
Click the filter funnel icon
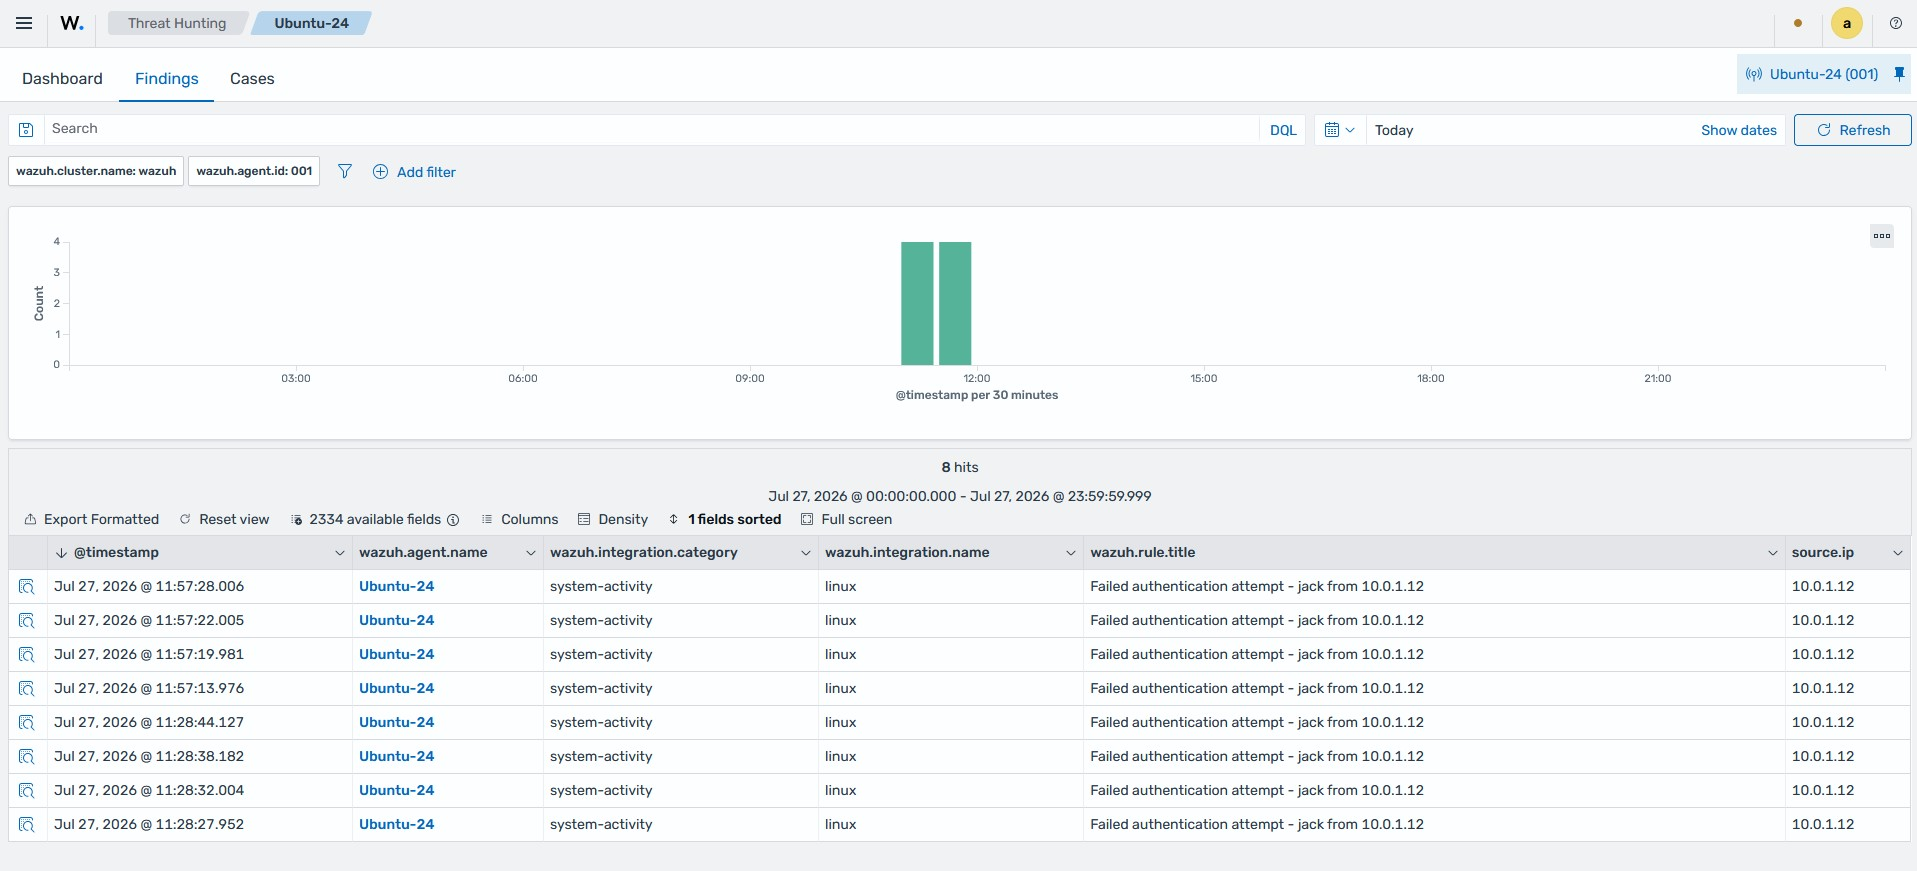tap(345, 172)
